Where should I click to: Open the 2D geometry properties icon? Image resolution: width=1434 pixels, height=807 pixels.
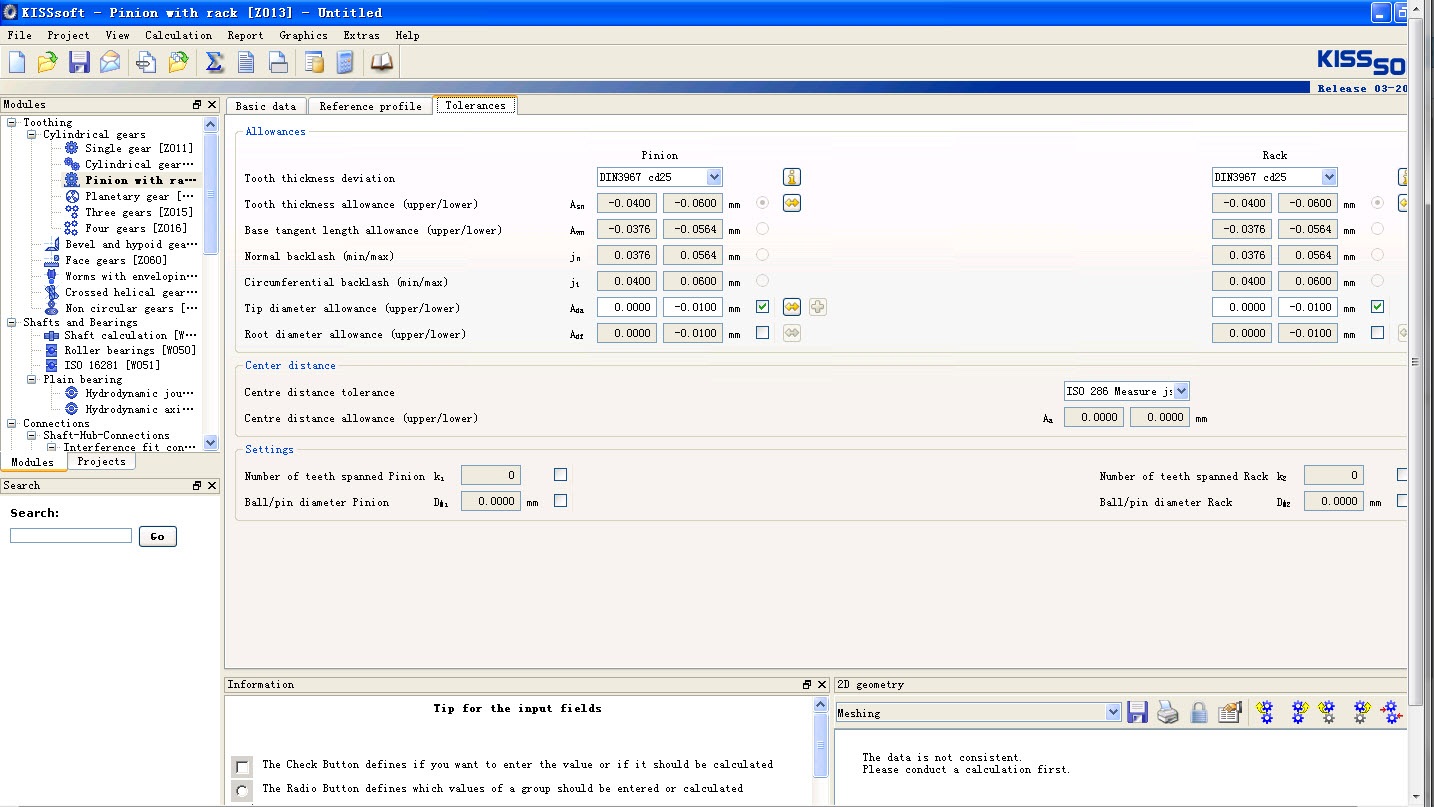[1230, 712]
